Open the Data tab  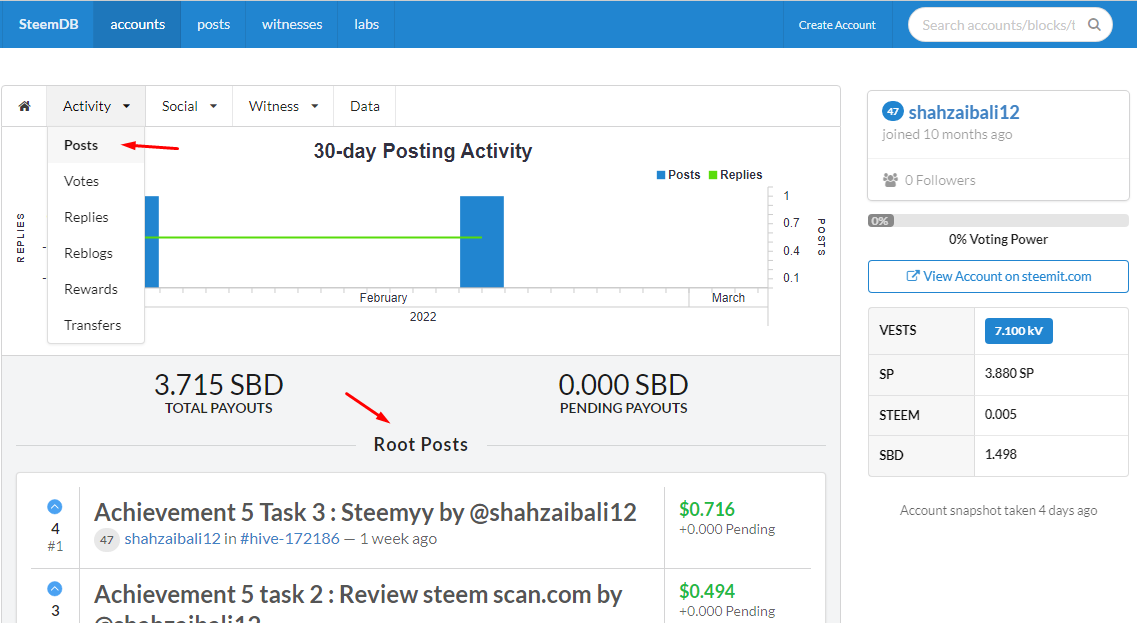(x=365, y=107)
